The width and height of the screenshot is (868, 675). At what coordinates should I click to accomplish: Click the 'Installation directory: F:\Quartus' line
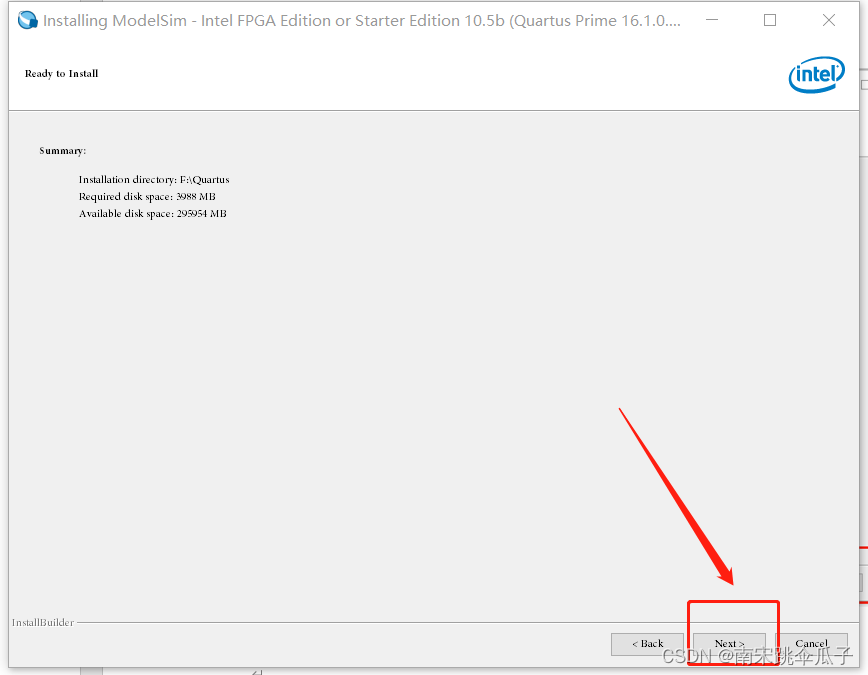click(x=154, y=179)
